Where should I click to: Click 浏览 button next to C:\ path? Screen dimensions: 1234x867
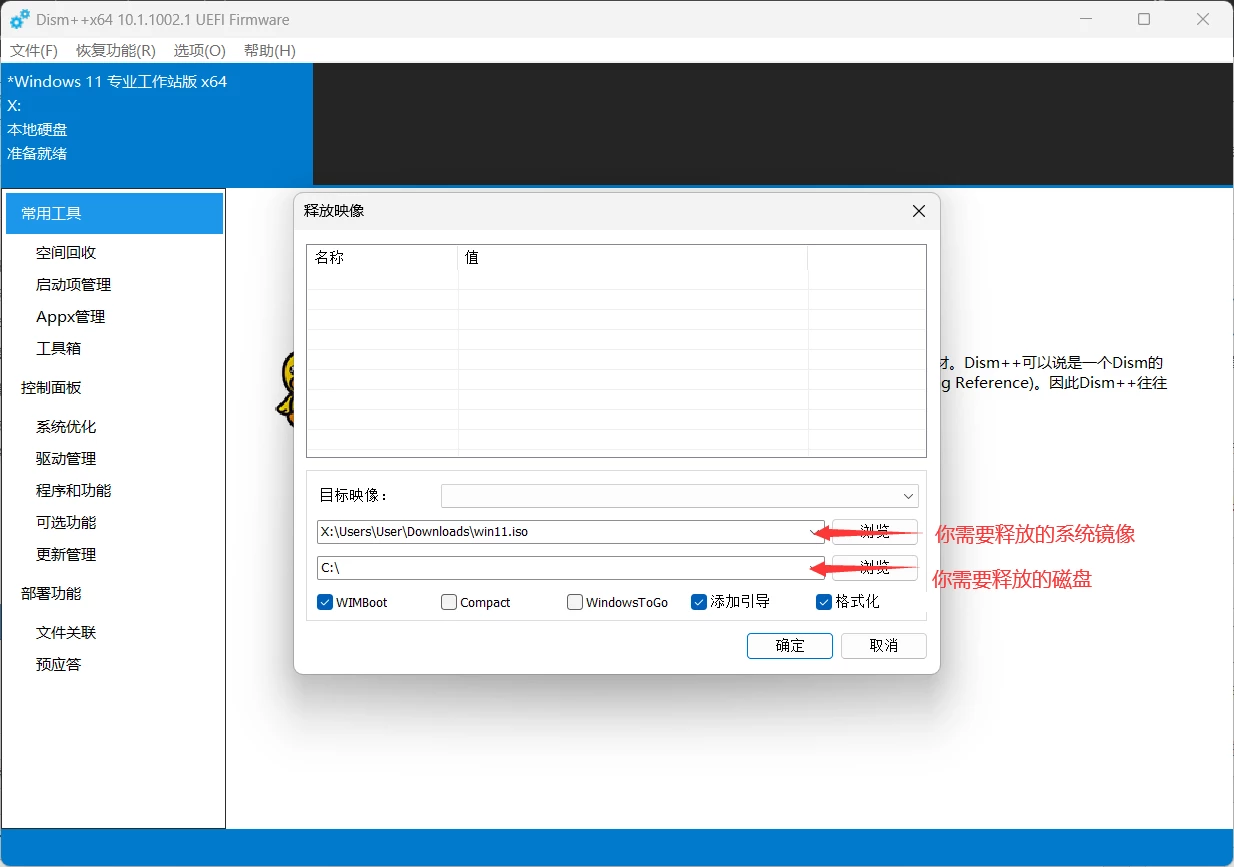875,568
